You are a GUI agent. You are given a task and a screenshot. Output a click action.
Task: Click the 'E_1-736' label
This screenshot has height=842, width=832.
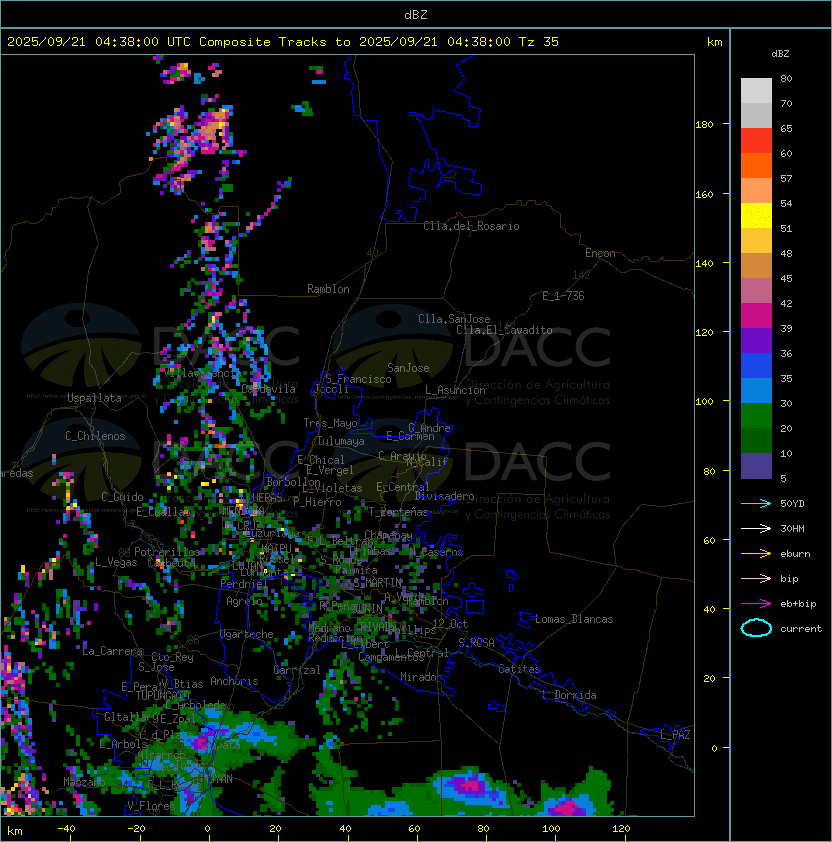[563, 296]
